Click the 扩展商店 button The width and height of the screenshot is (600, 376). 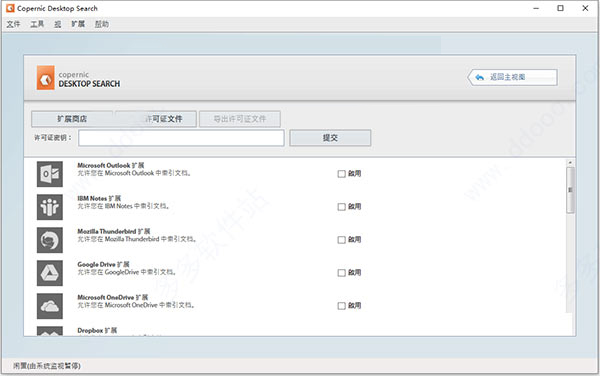[x=72, y=119]
